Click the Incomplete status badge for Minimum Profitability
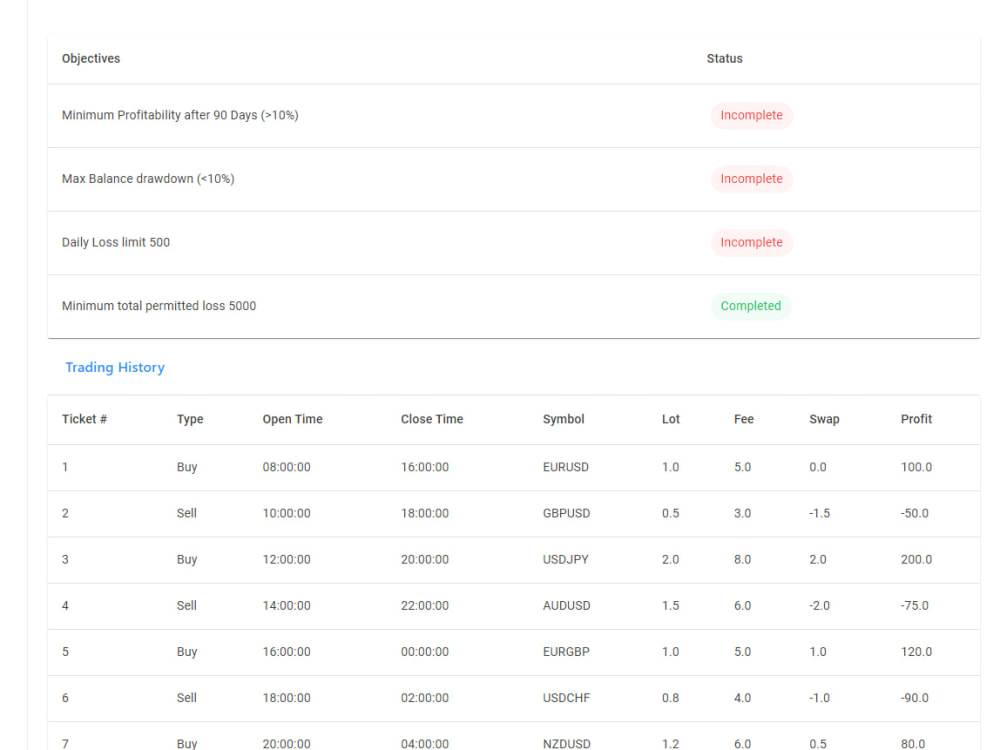Screen dimensions: 1000x750 (751, 115)
